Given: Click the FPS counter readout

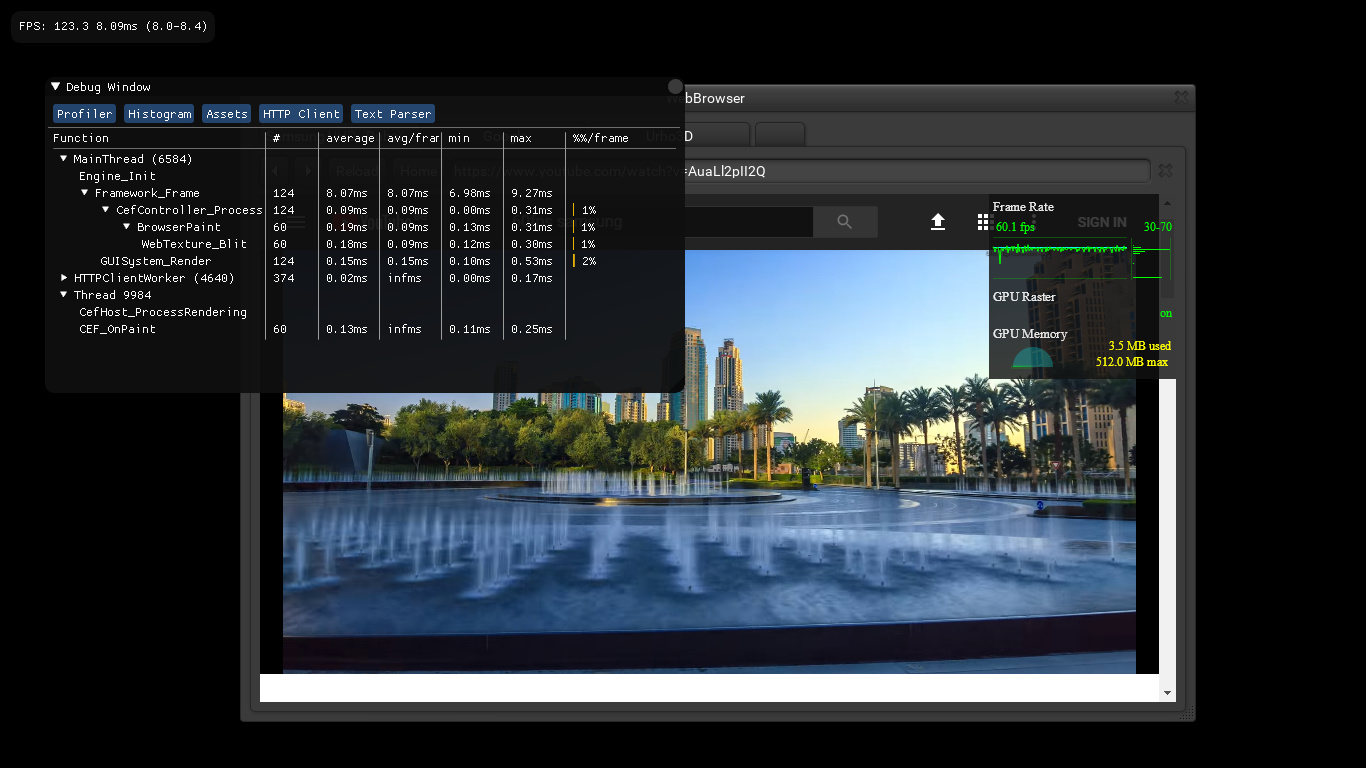Looking at the screenshot, I should tap(113, 26).
